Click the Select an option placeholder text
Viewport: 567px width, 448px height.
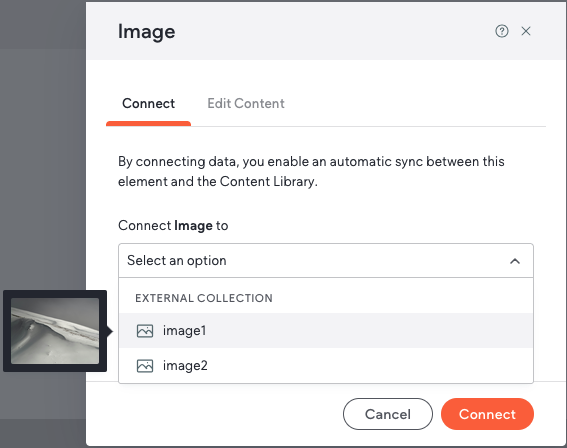(x=177, y=261)
